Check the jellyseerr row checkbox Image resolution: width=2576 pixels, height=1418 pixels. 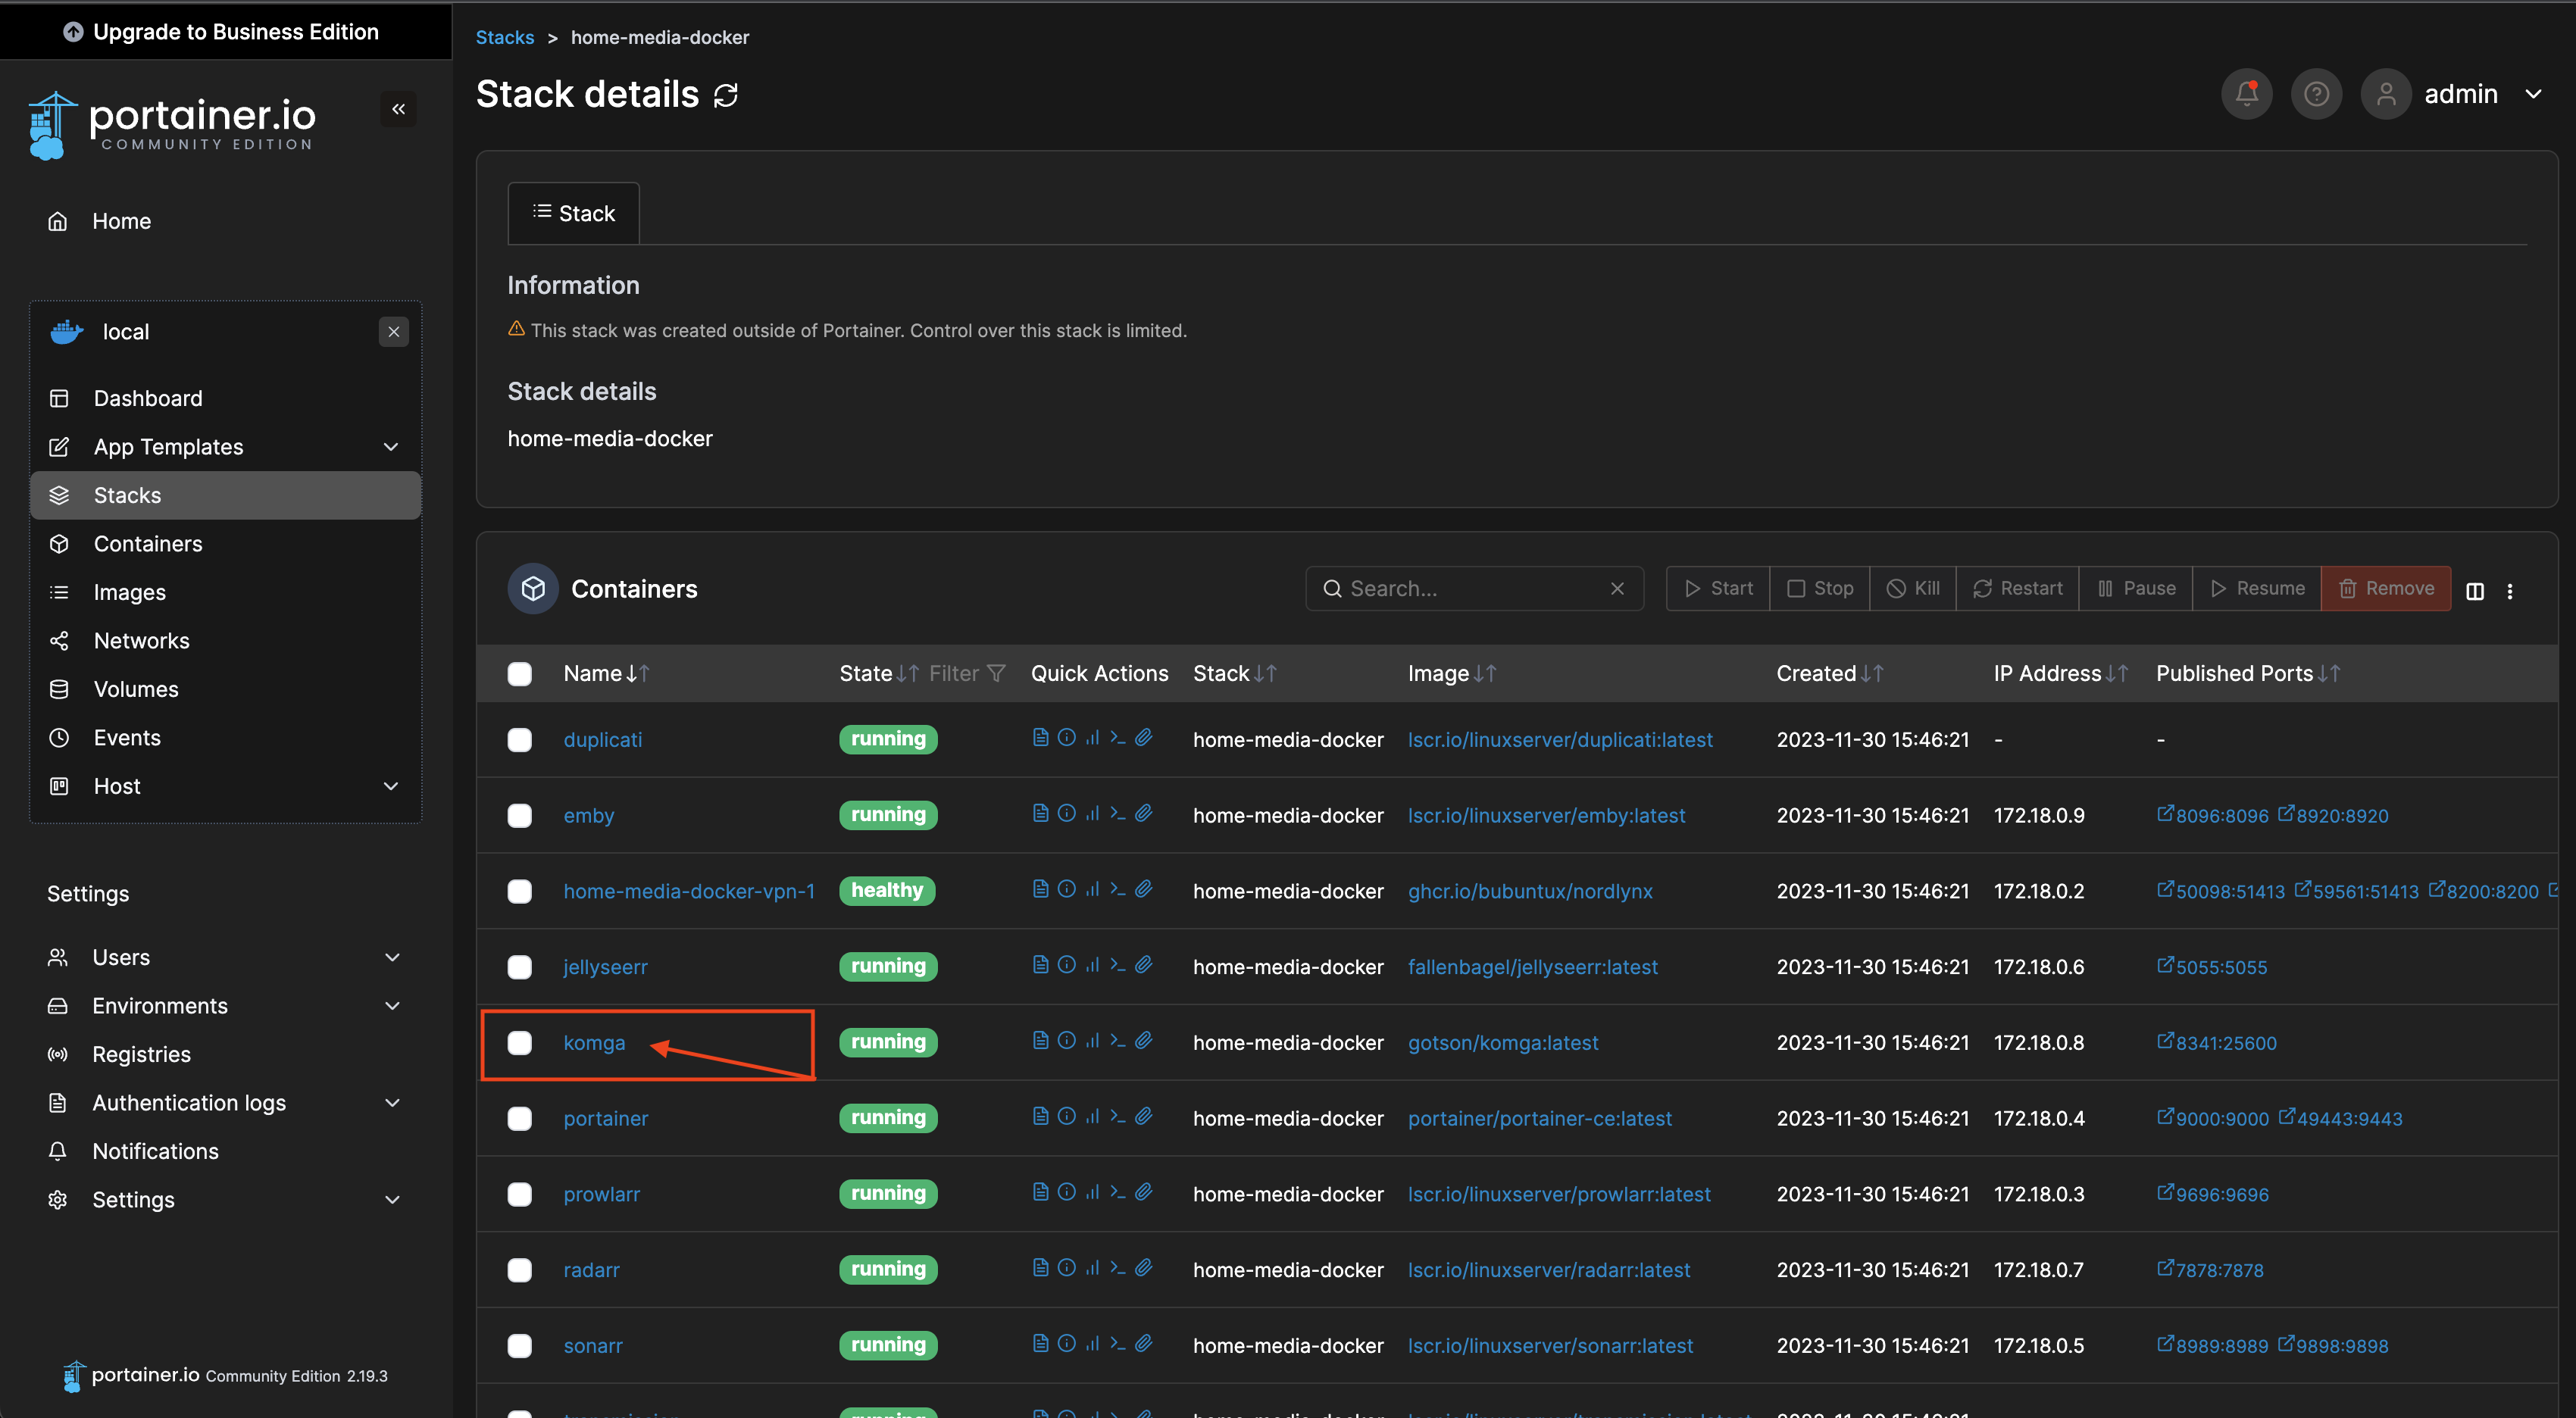[519, 967]
